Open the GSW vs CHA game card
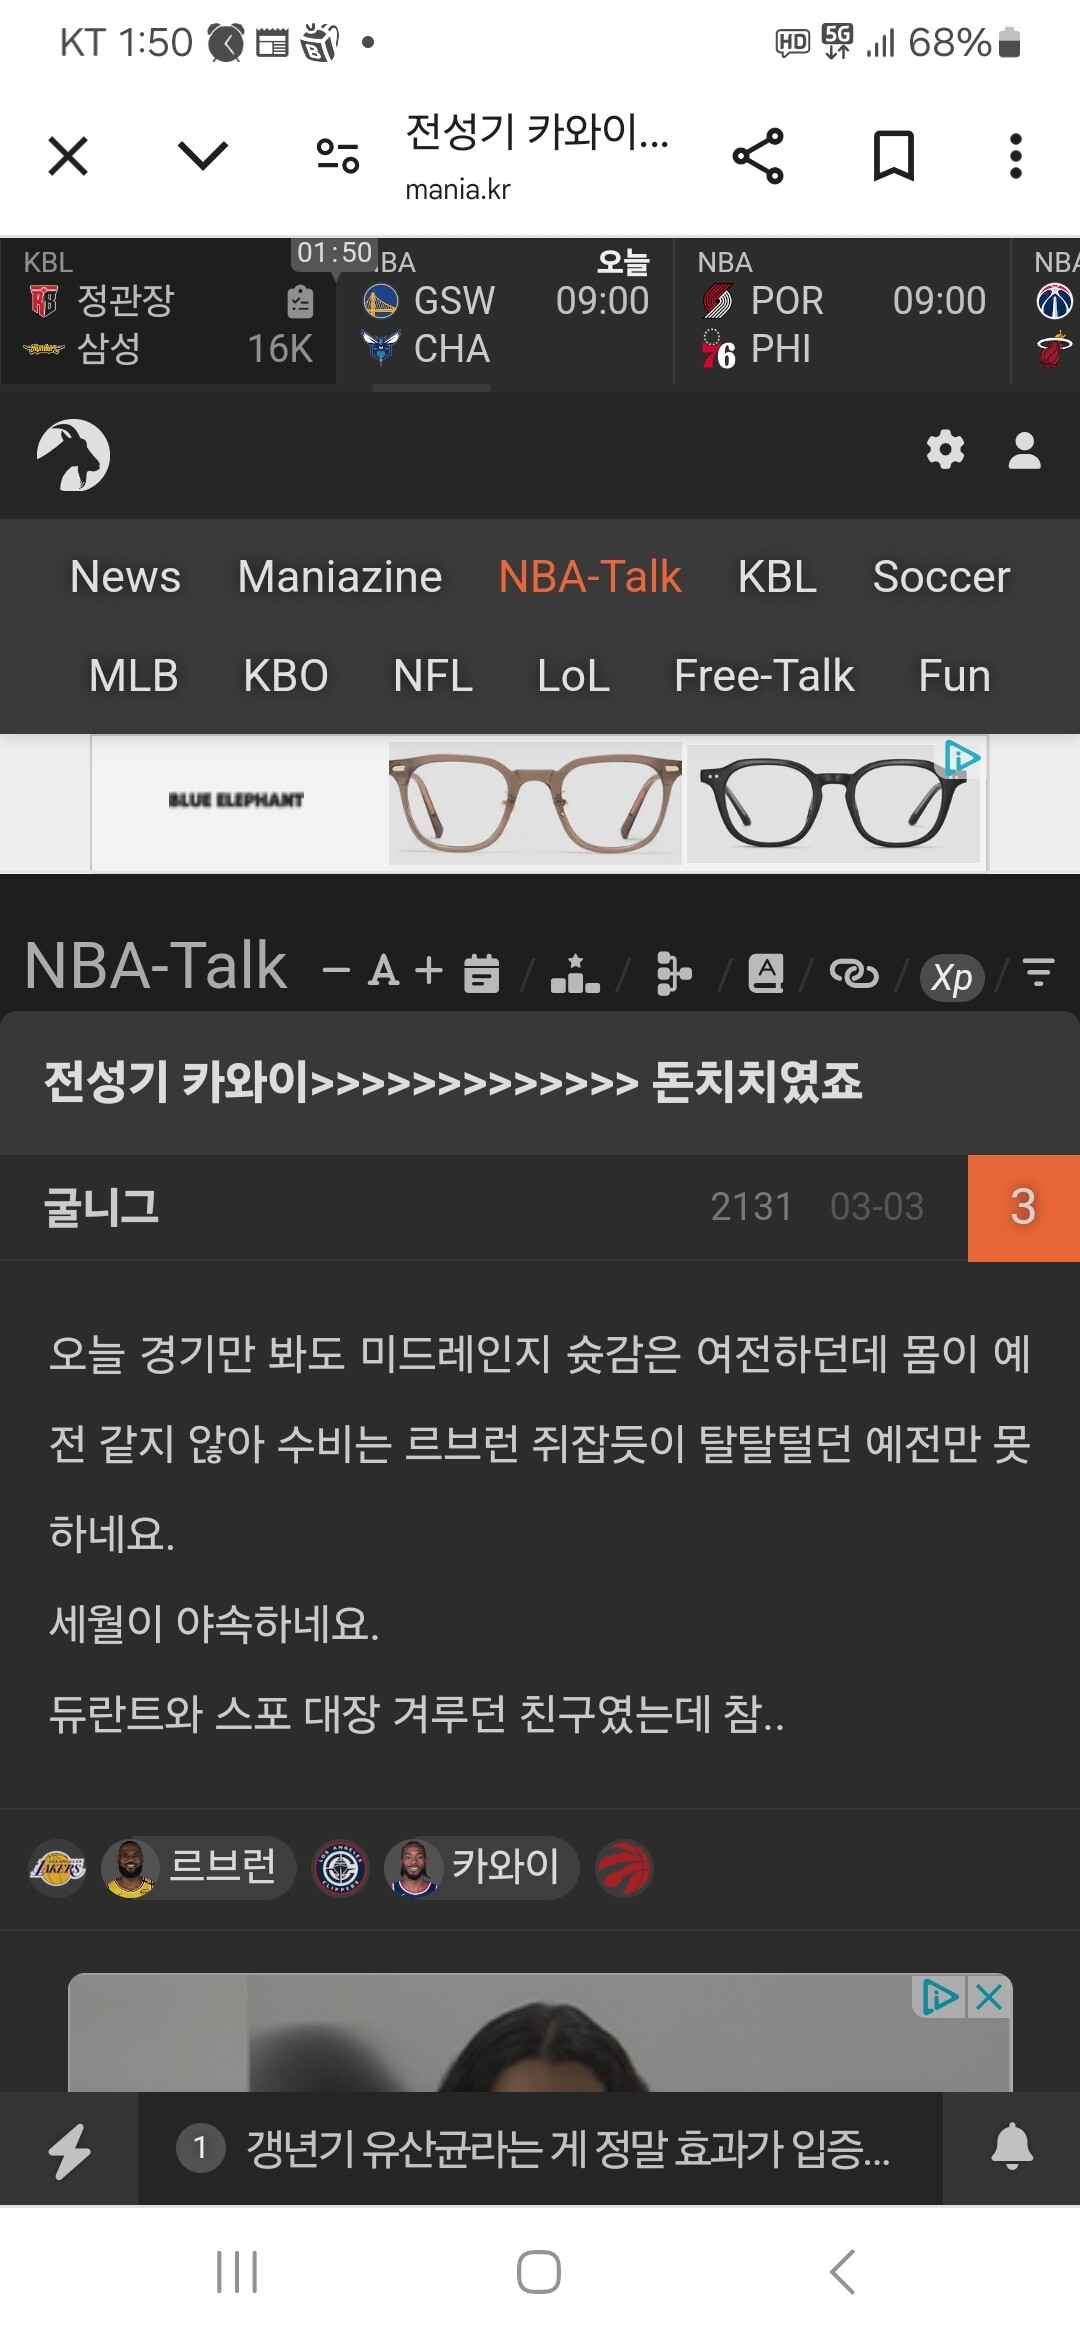This screenshot has width=1080, height=2340. [505, 312]
